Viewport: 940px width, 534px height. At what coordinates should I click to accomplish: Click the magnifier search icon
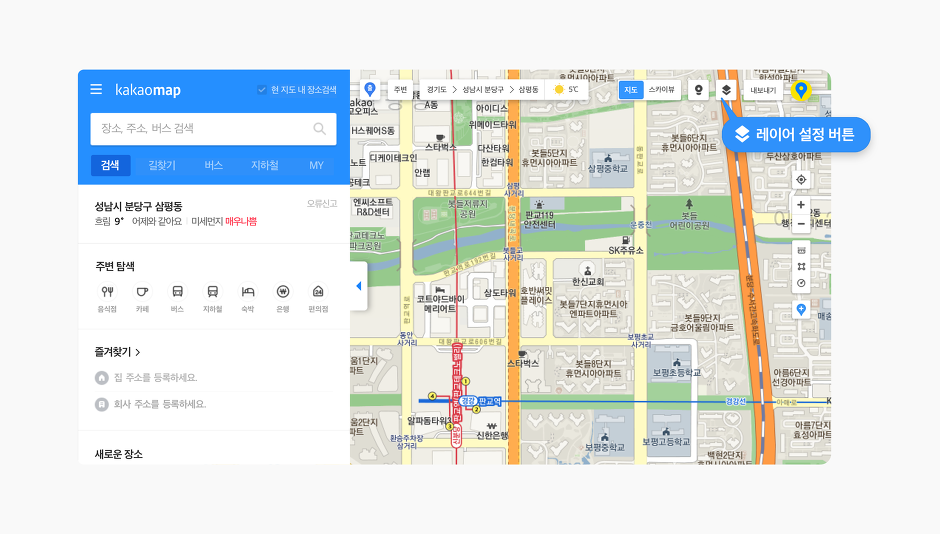(x=320, y=128)
